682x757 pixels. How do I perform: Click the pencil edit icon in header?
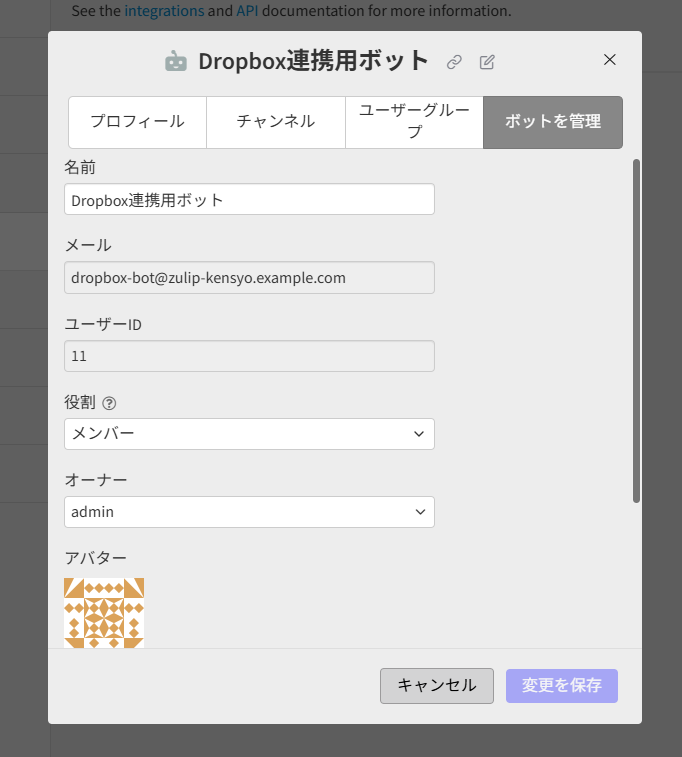coord(487,62)
